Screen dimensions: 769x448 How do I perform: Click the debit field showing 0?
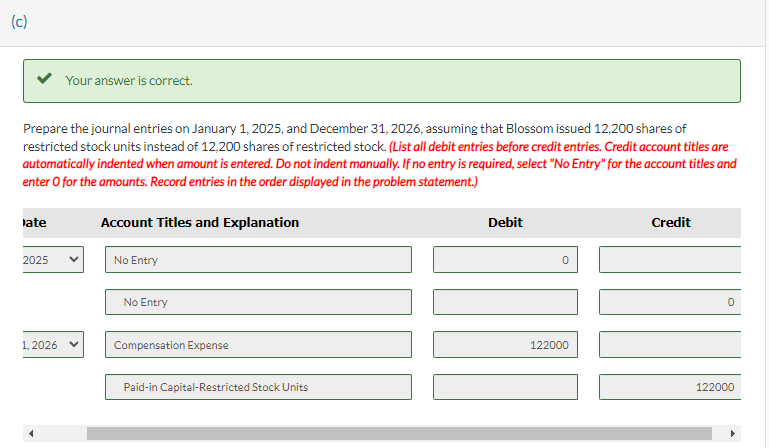coord(505,260)
